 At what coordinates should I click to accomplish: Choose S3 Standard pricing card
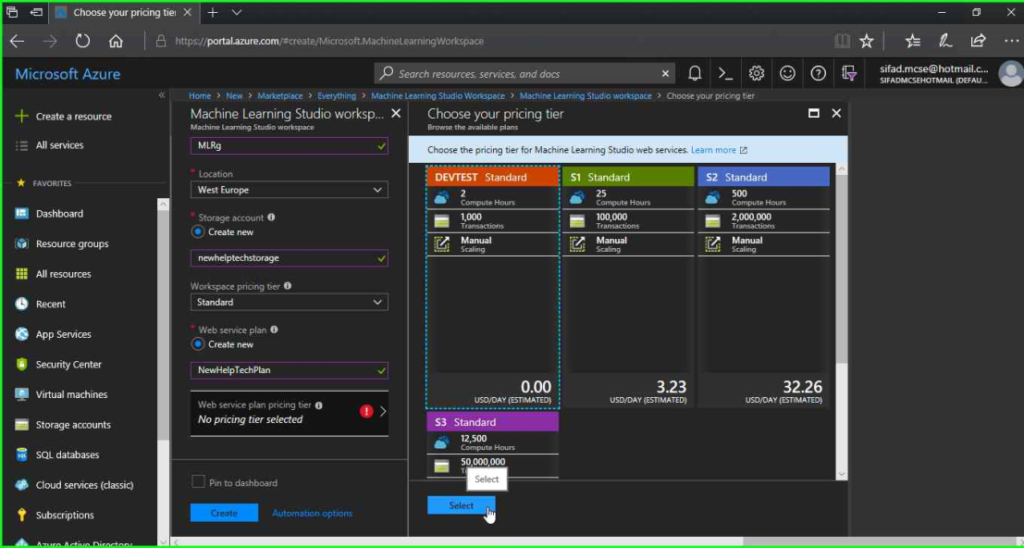click(x=492, y=445)
